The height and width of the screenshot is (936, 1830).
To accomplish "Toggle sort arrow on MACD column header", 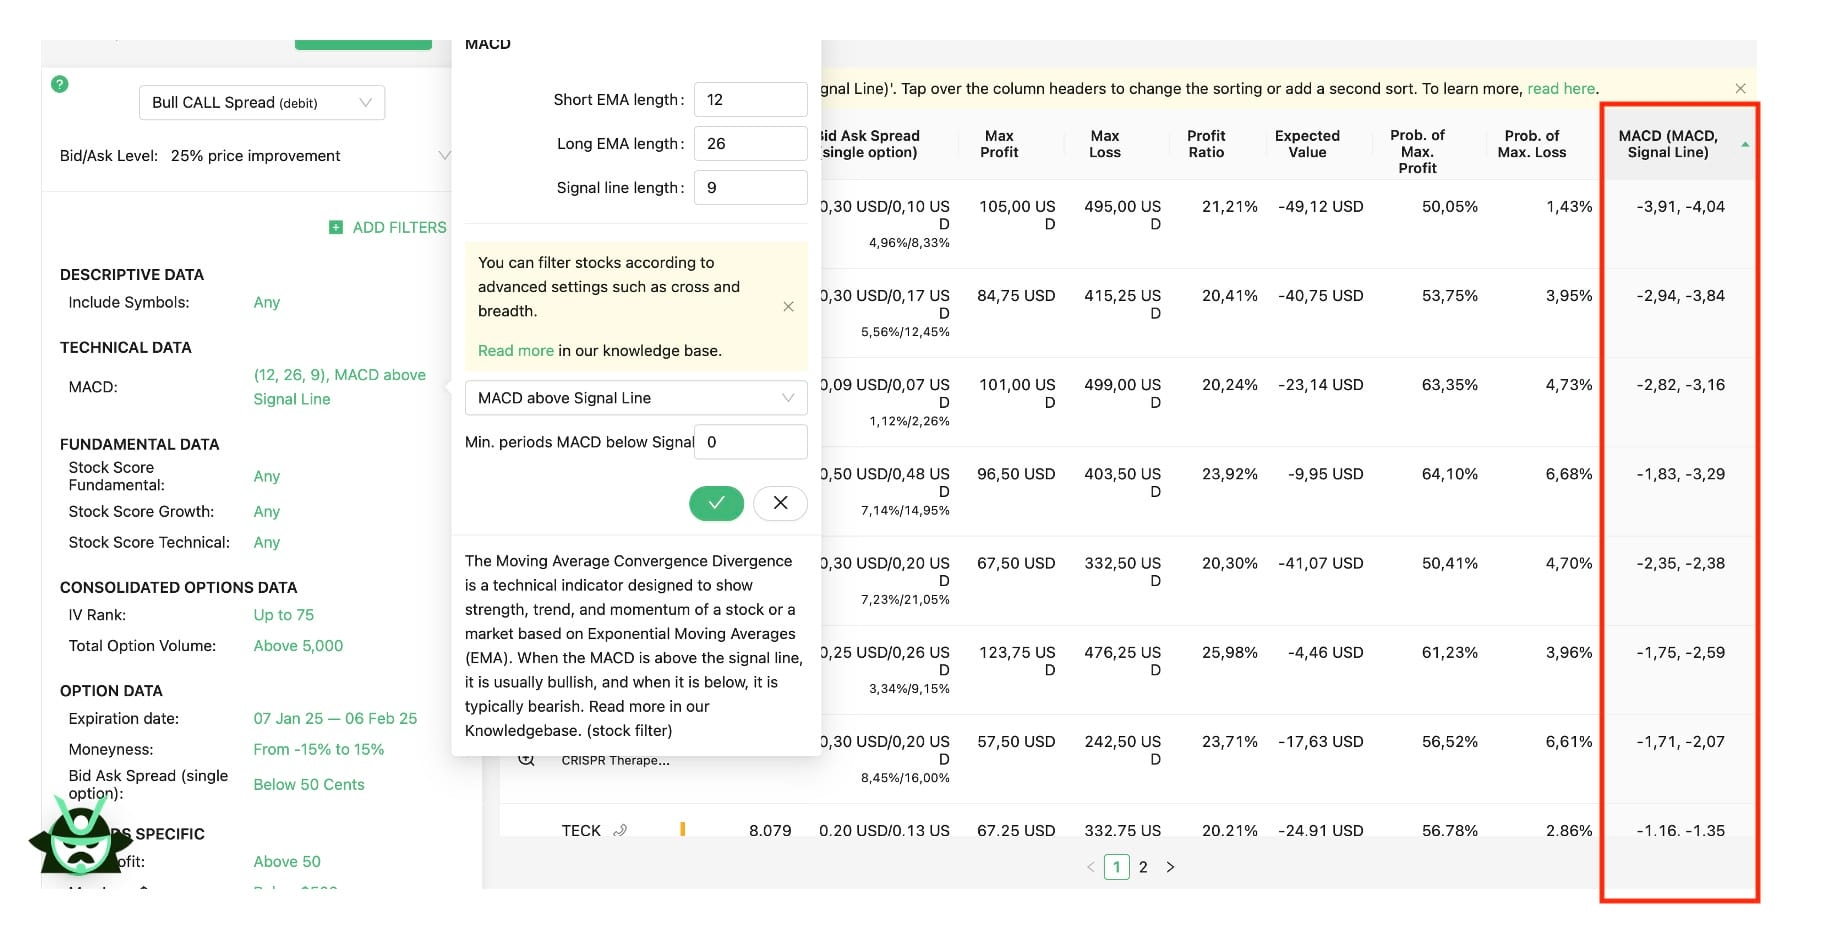I will (1745, 145).
